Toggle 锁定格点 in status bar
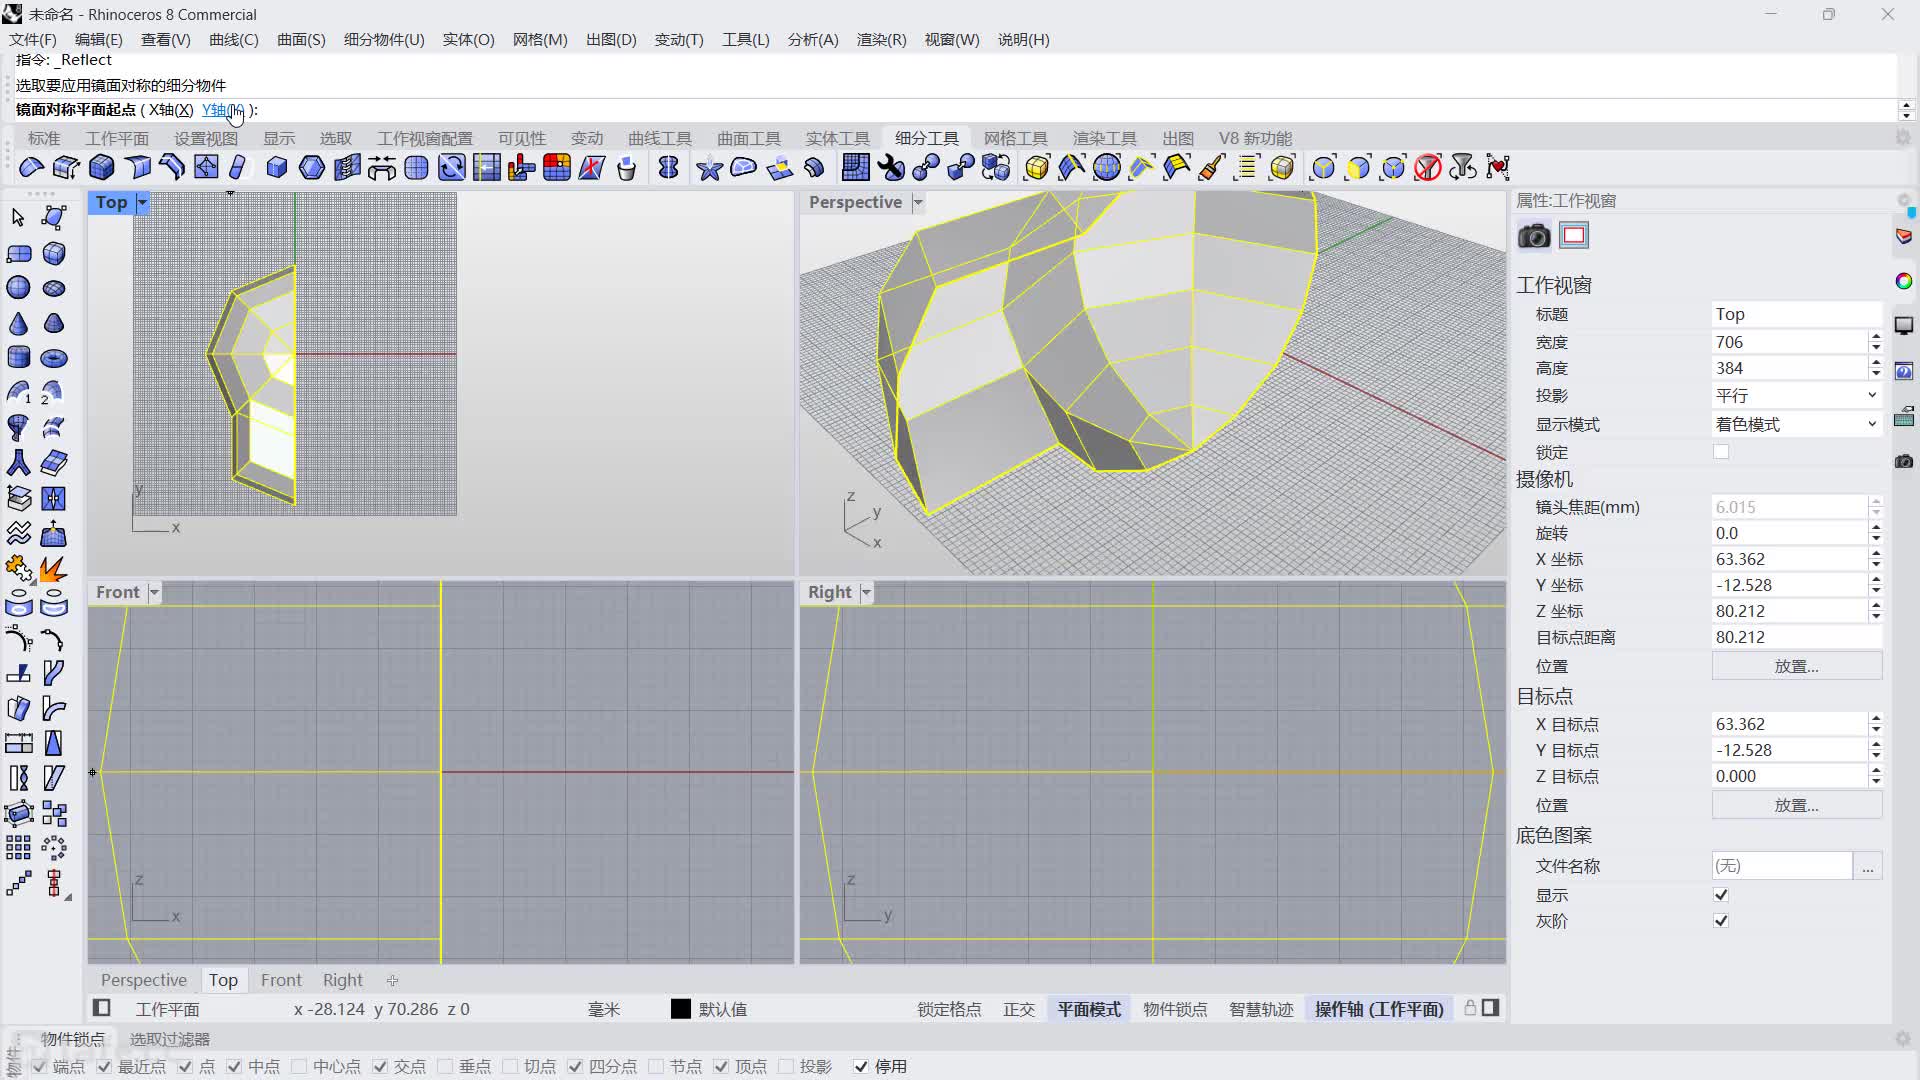This screenshot has width=1920, height=1080. click(x=949, y=1009)
